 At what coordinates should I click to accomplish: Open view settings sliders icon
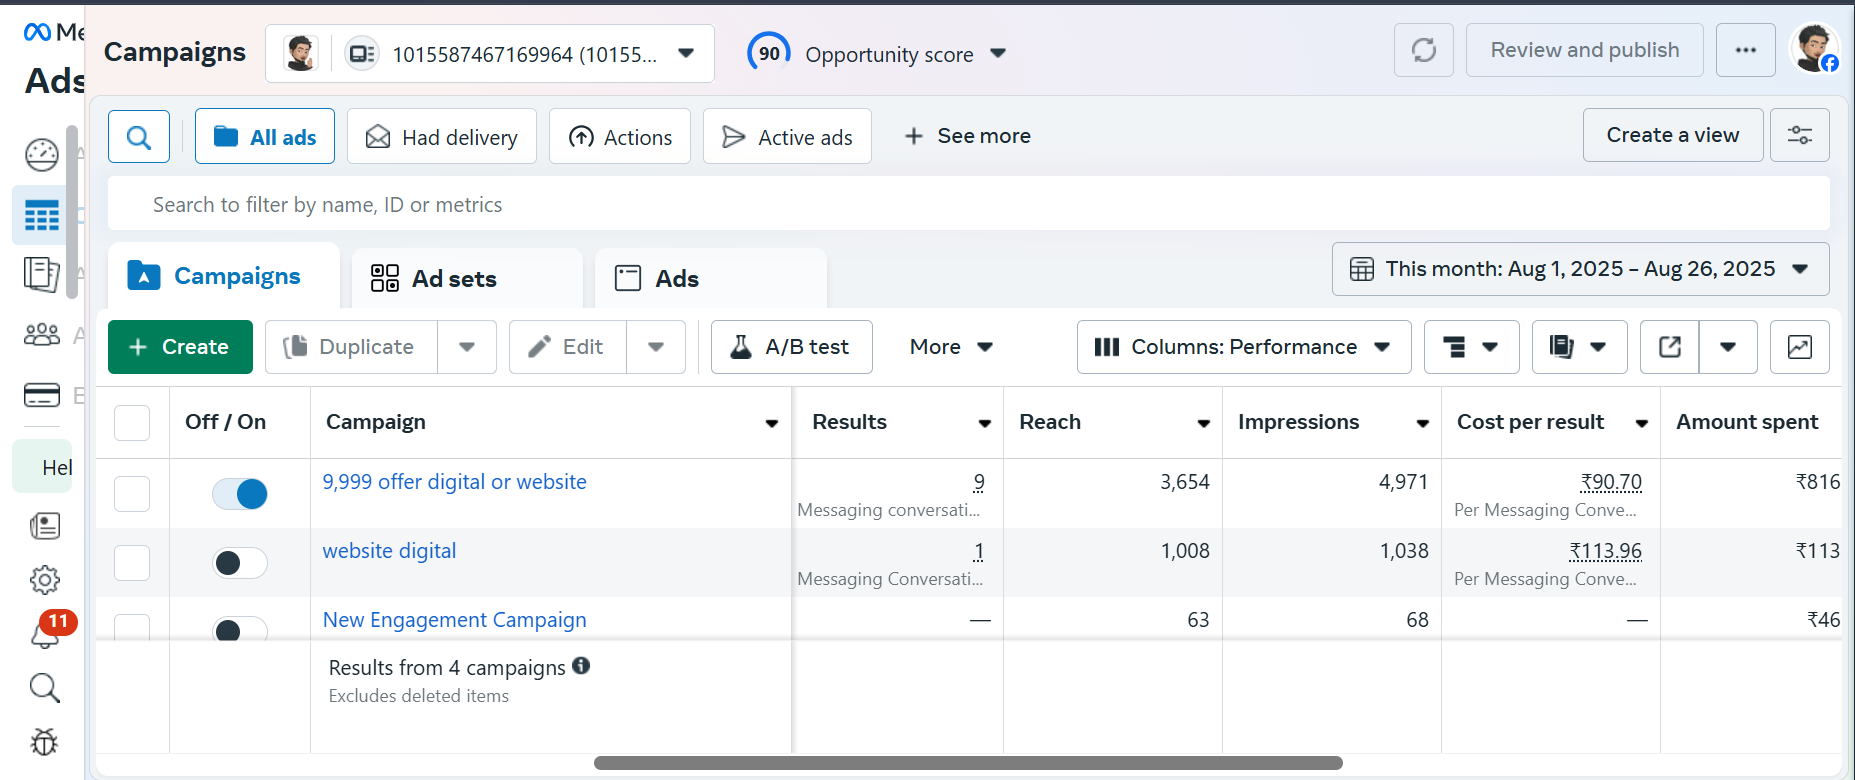1799,136
